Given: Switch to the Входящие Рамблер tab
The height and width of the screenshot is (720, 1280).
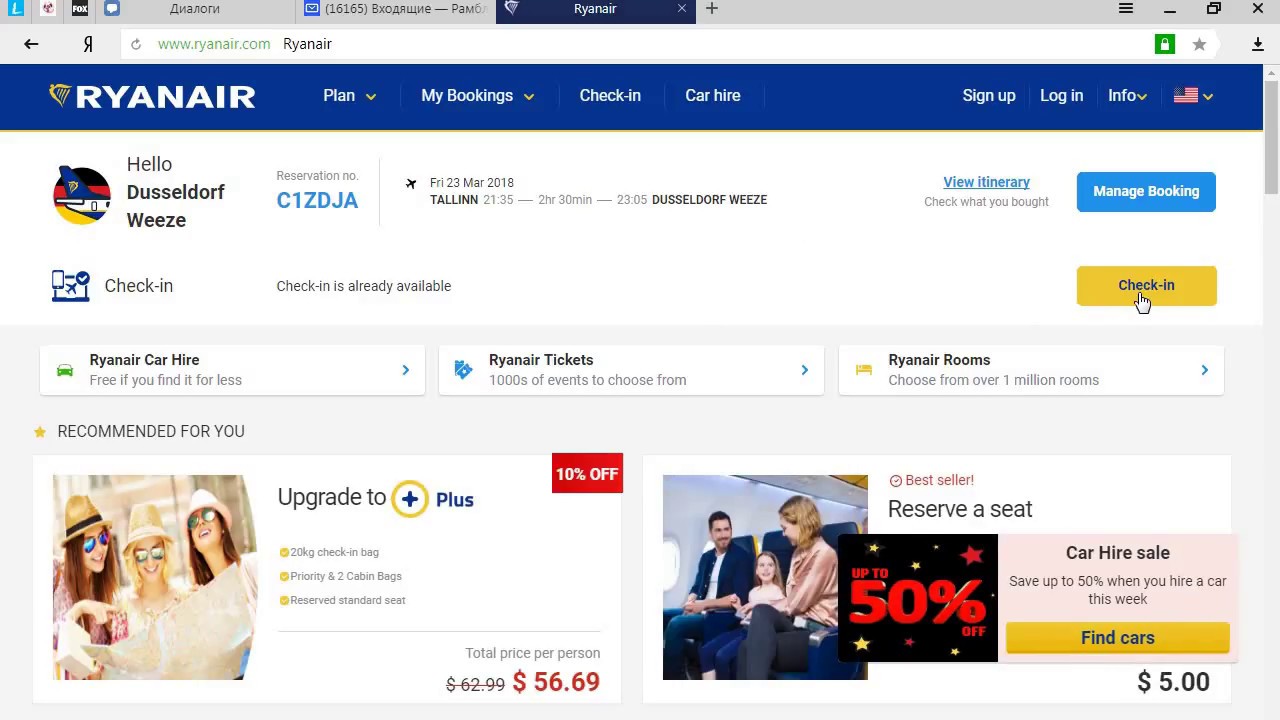Looking at the screenshot, I should pos(396,8).
